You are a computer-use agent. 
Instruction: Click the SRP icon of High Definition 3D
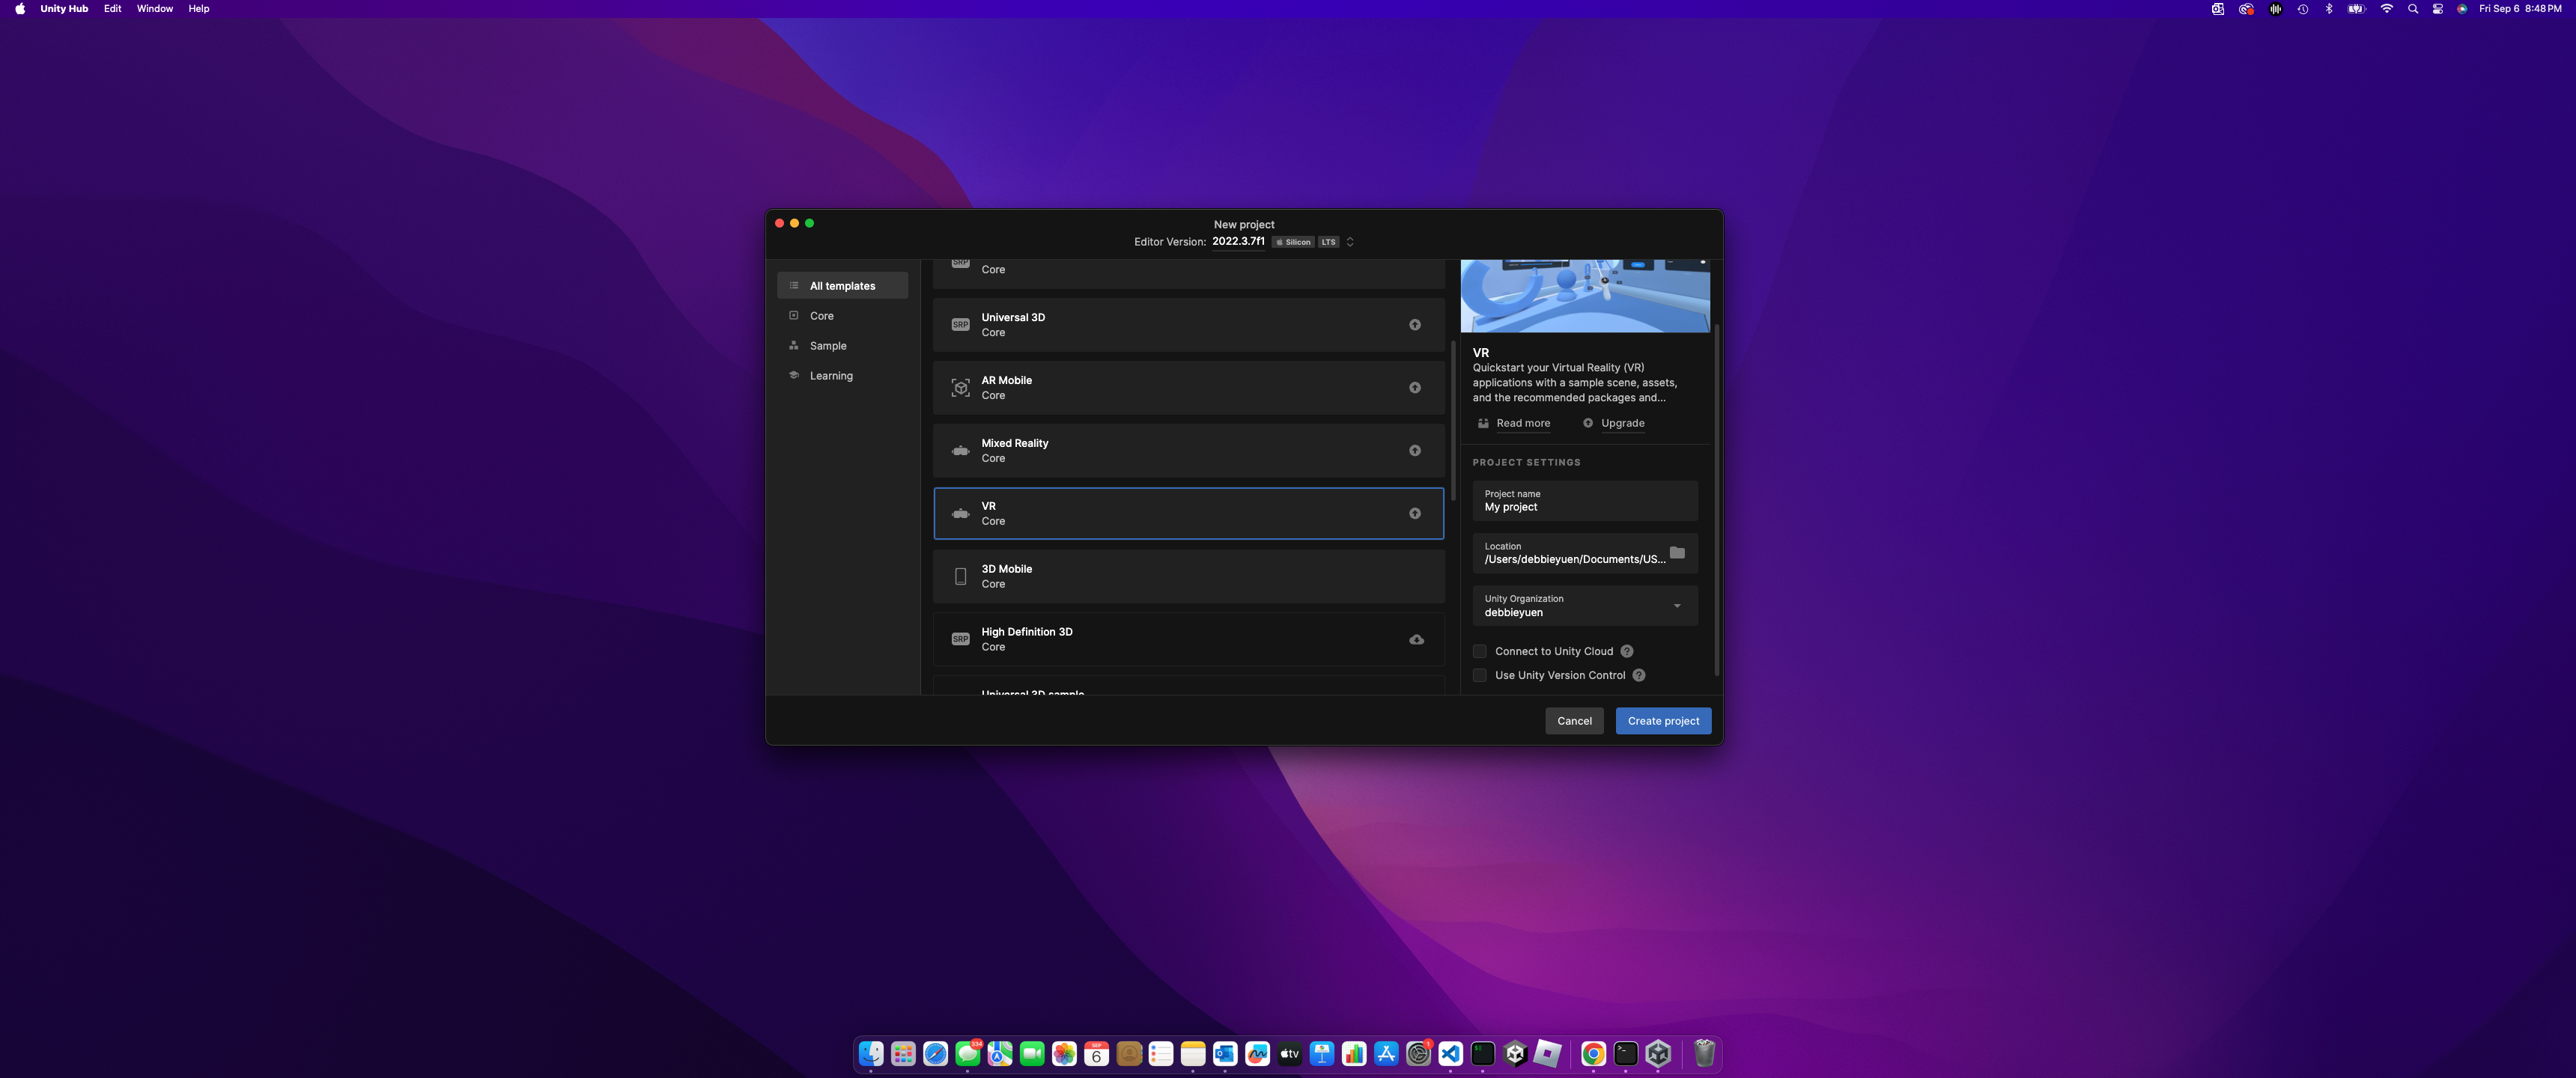960,639
